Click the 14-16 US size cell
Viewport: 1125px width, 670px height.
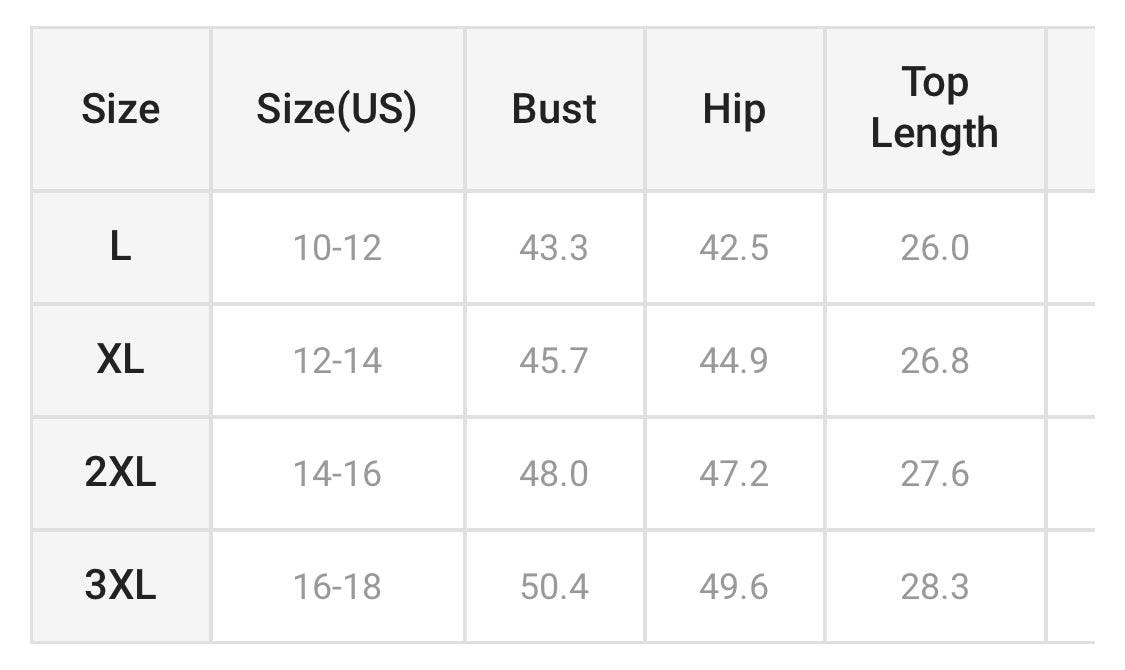(337, 473)
